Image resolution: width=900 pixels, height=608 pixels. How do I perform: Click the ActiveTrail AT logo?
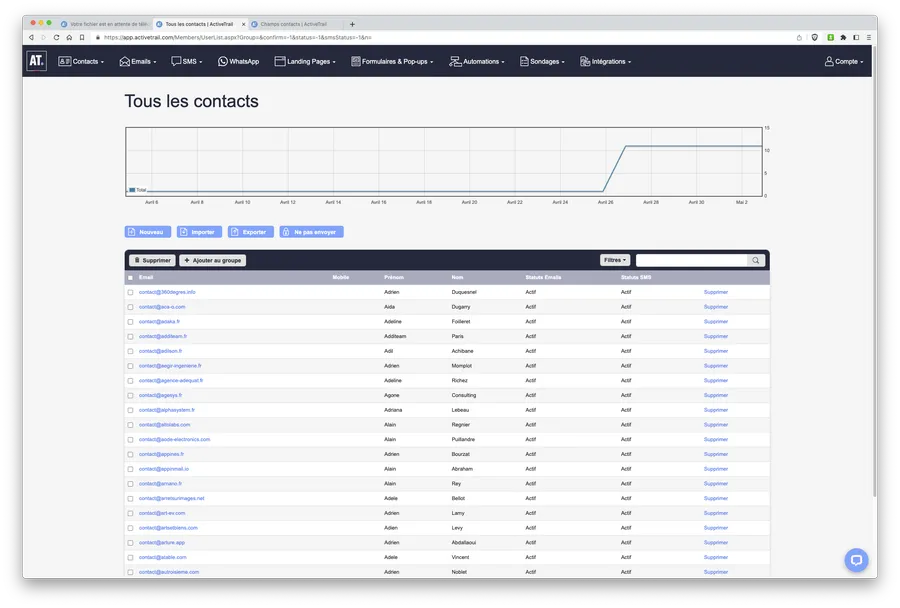[x=37, y=61]
